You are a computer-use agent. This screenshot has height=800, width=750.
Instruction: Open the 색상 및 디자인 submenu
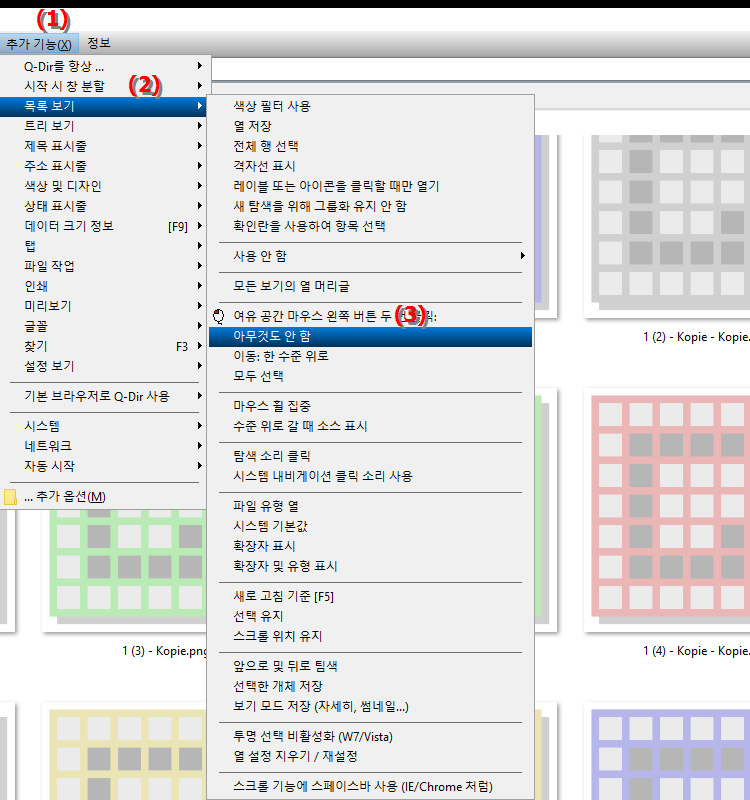105,186
